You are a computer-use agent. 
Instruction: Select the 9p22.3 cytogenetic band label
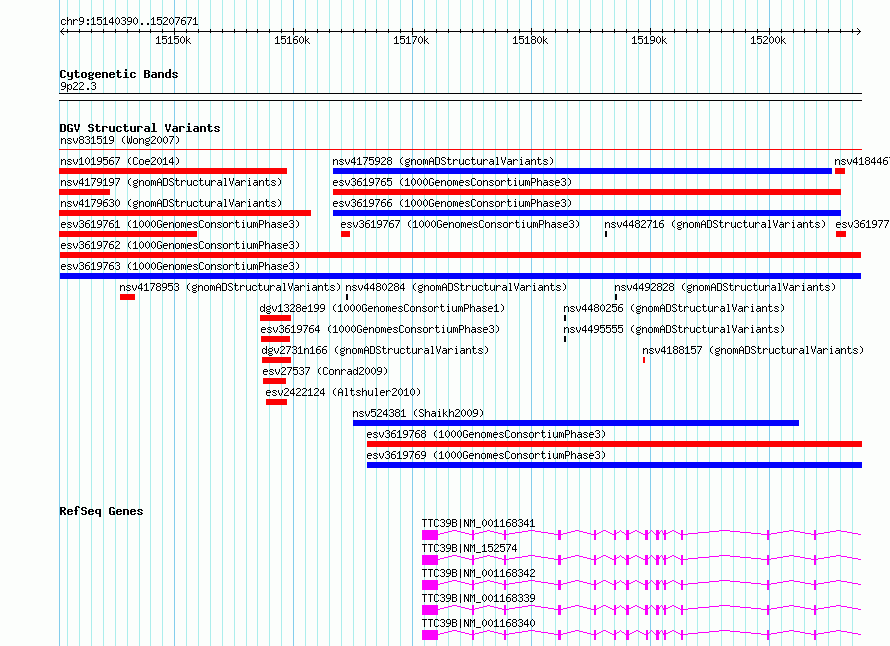click(78, 86)
